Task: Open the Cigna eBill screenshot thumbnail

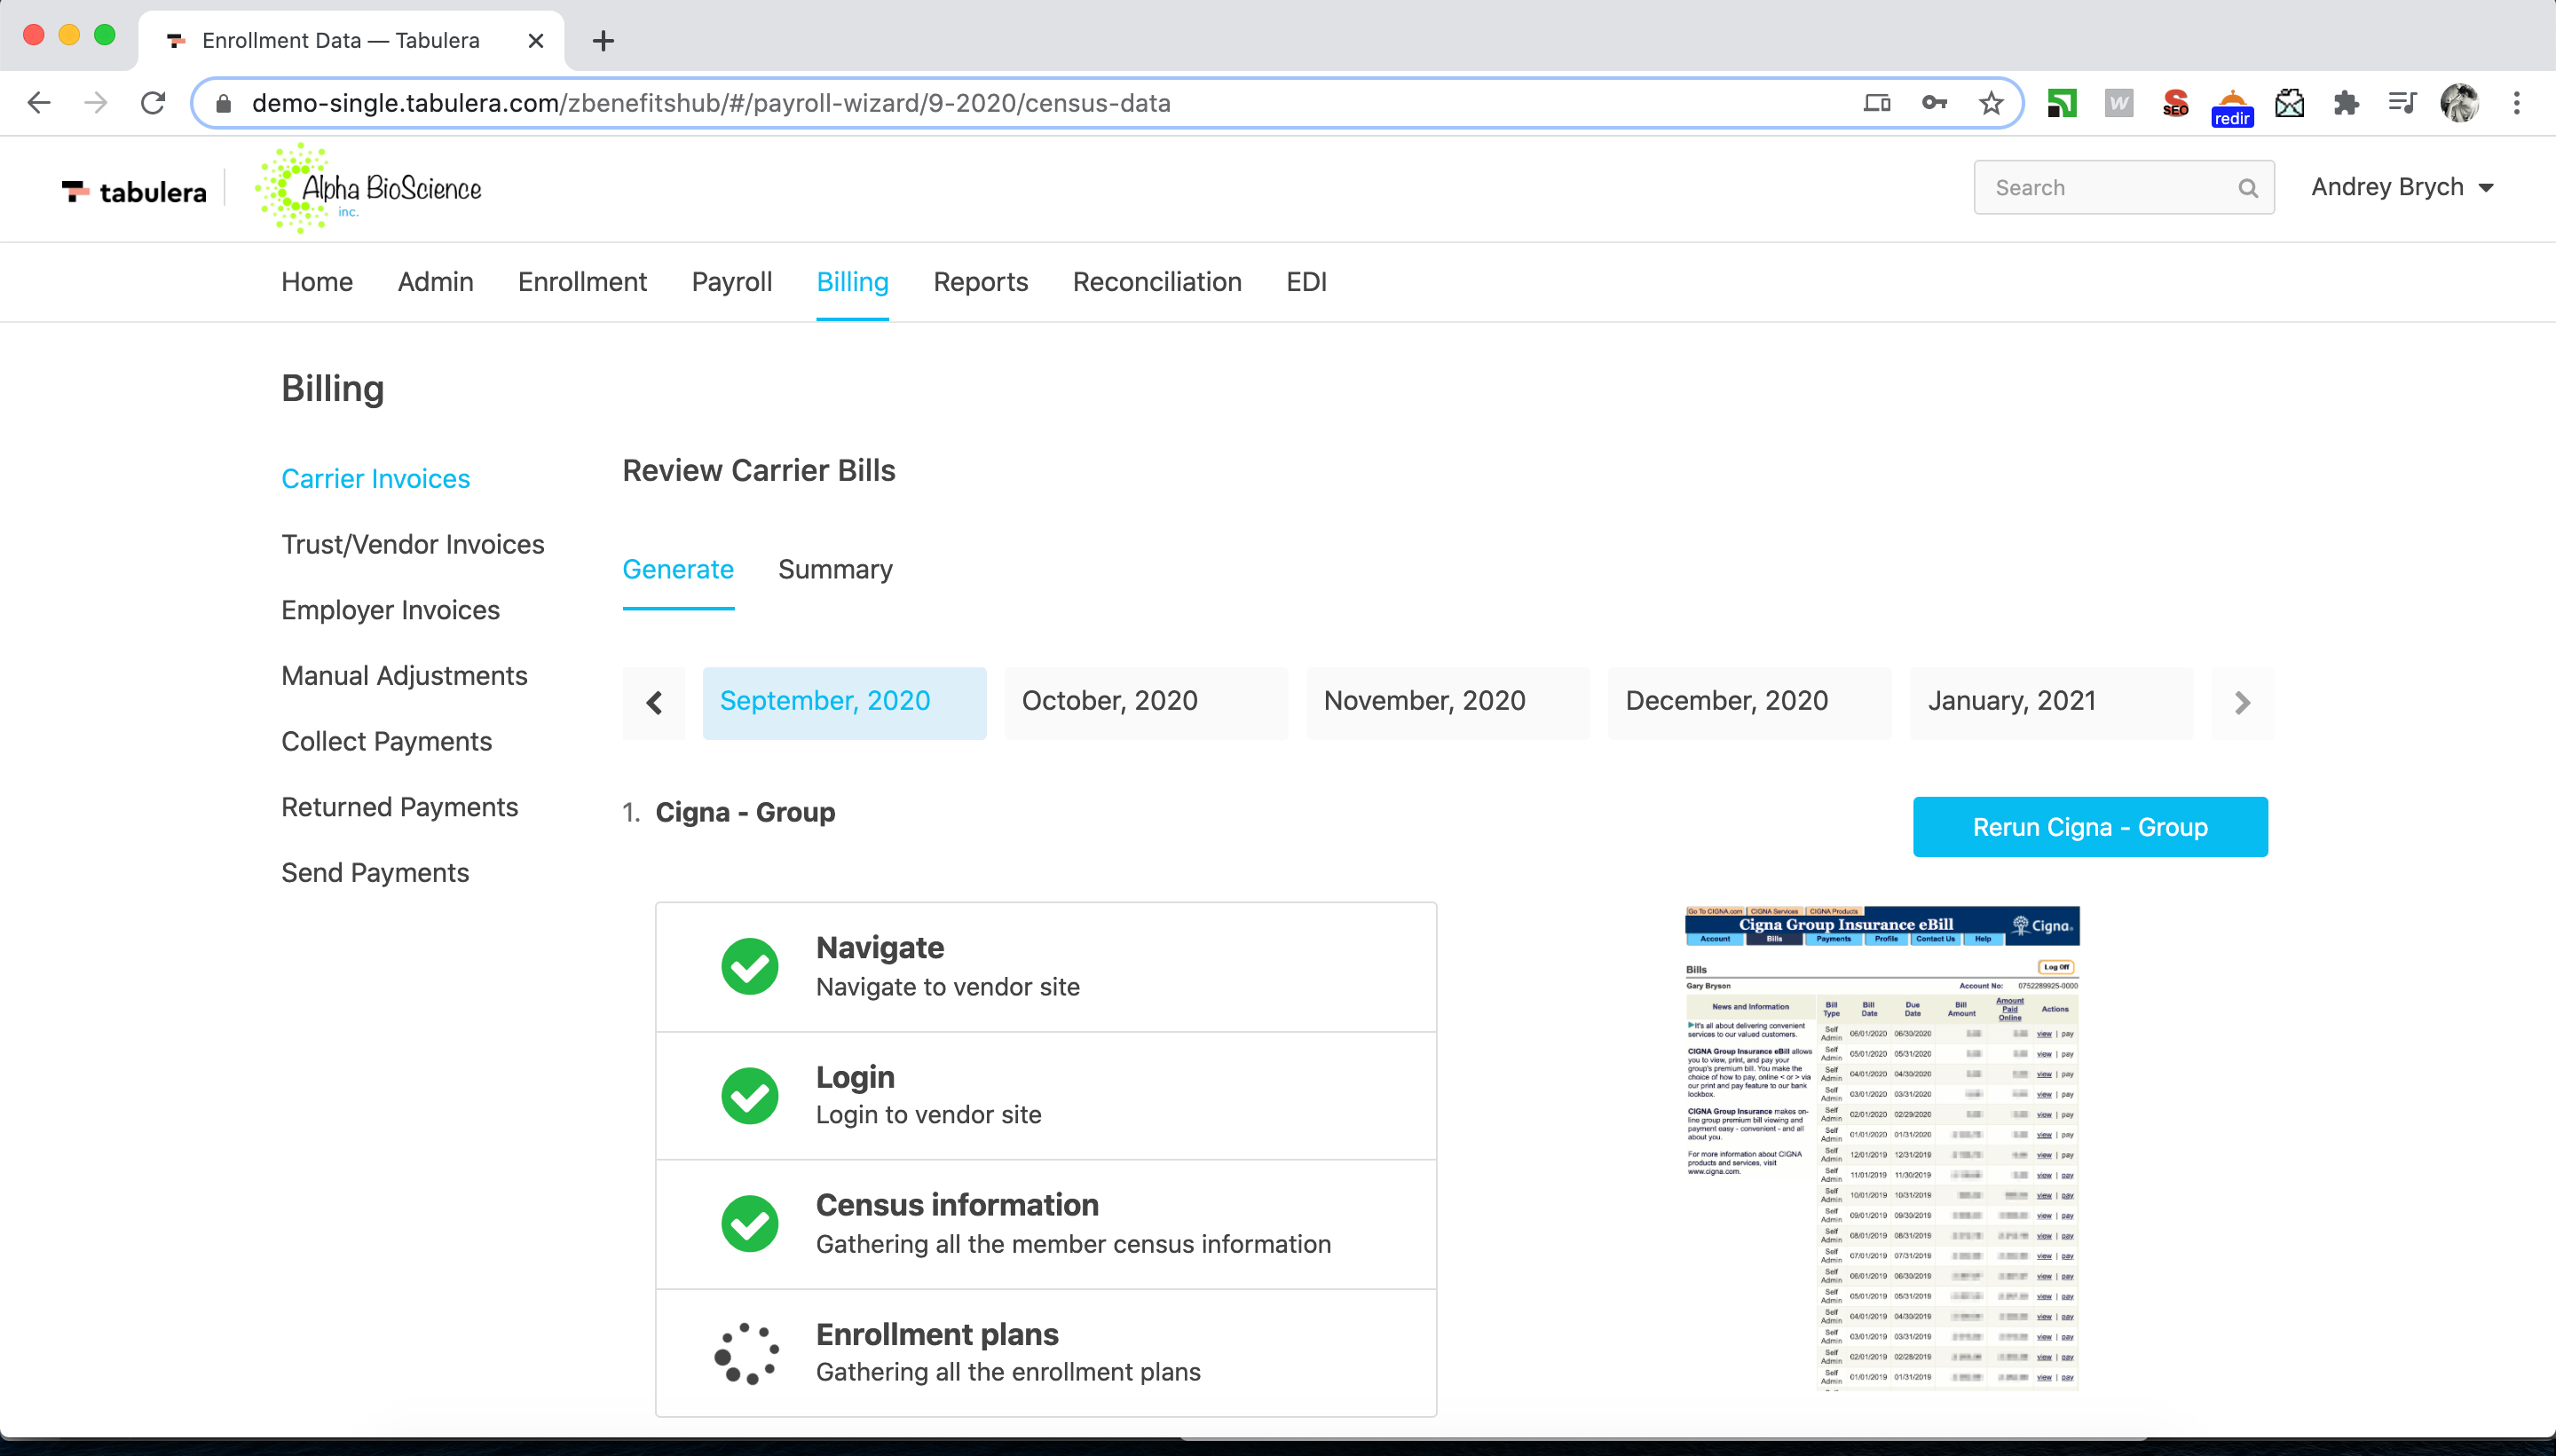Action: [x=1882, y=1147]
